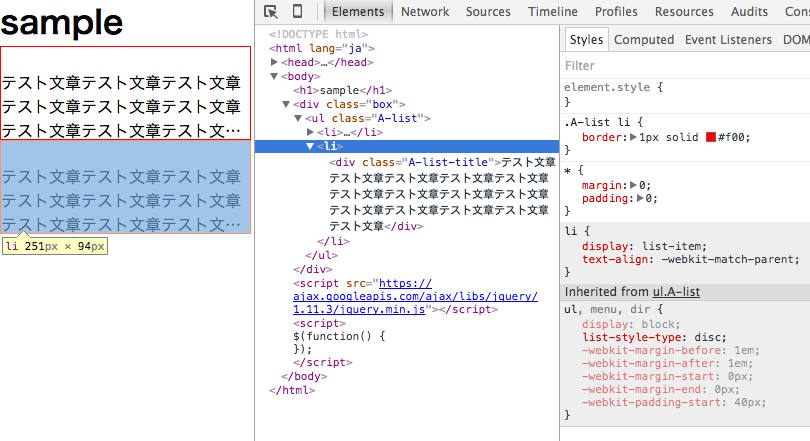Expand the collapsed head element

[x=275, y=62]
